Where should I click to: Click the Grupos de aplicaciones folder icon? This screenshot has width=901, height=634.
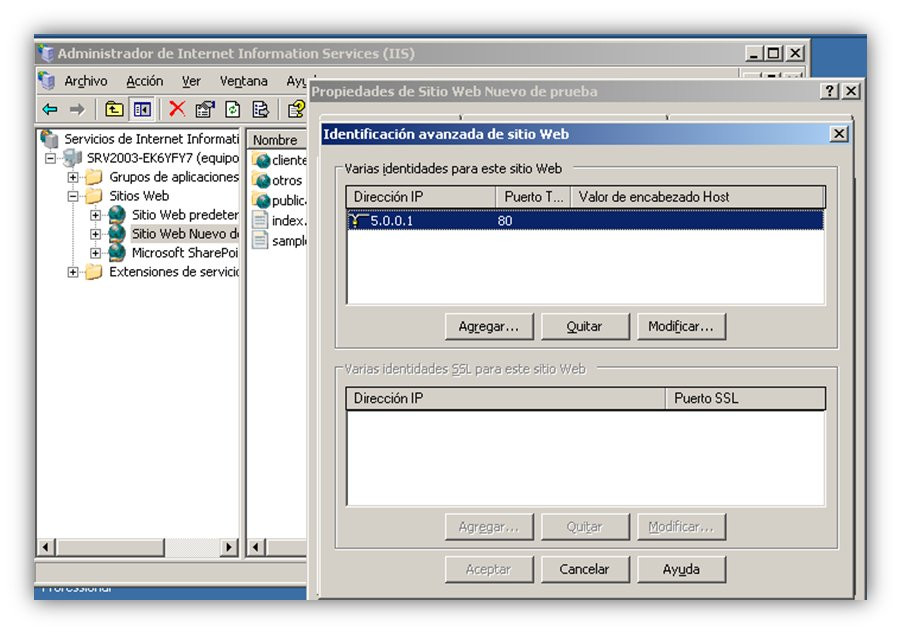coord(94,176)
